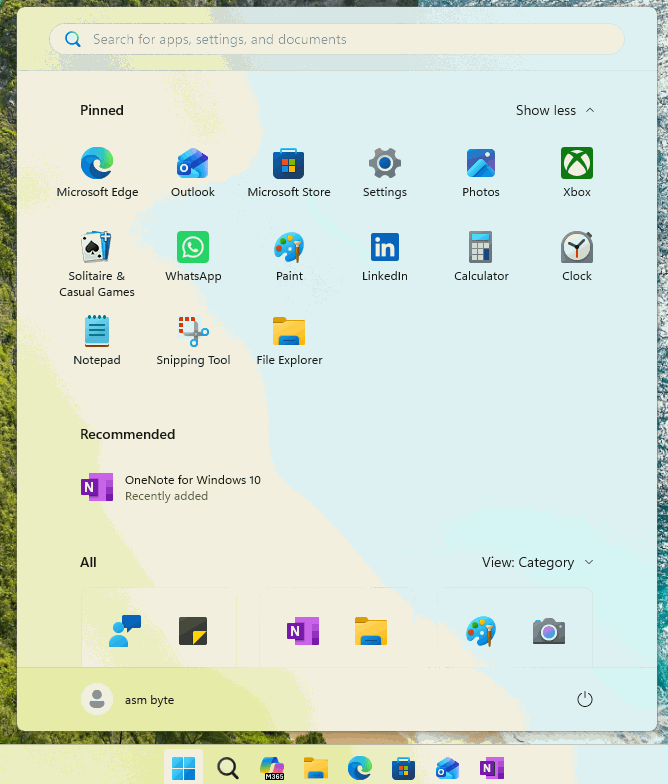Open Microsoft 365 Copilot on taskbar

point(272,768)
